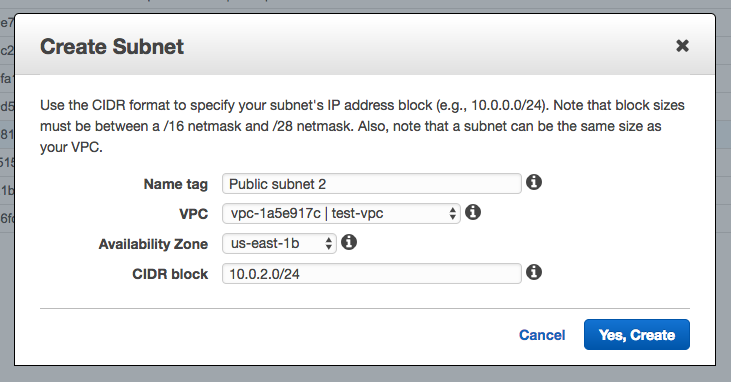Viewport: 731px width, 382px height.
Task: Focus the Name tag field with Public subnet 2
Action: point(372,184)
